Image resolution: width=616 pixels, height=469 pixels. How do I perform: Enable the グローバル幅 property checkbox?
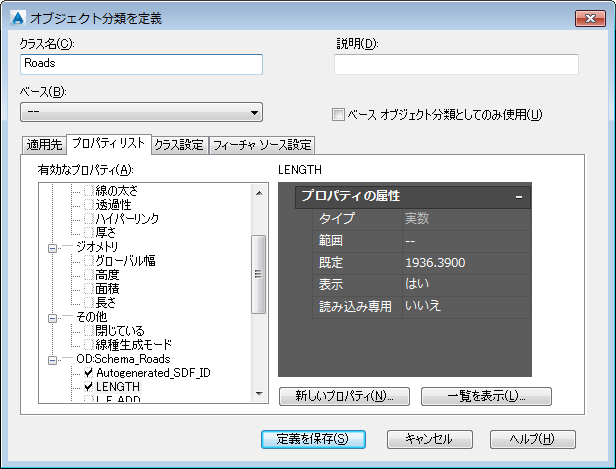pyautogui.click(x=89, y=261)
